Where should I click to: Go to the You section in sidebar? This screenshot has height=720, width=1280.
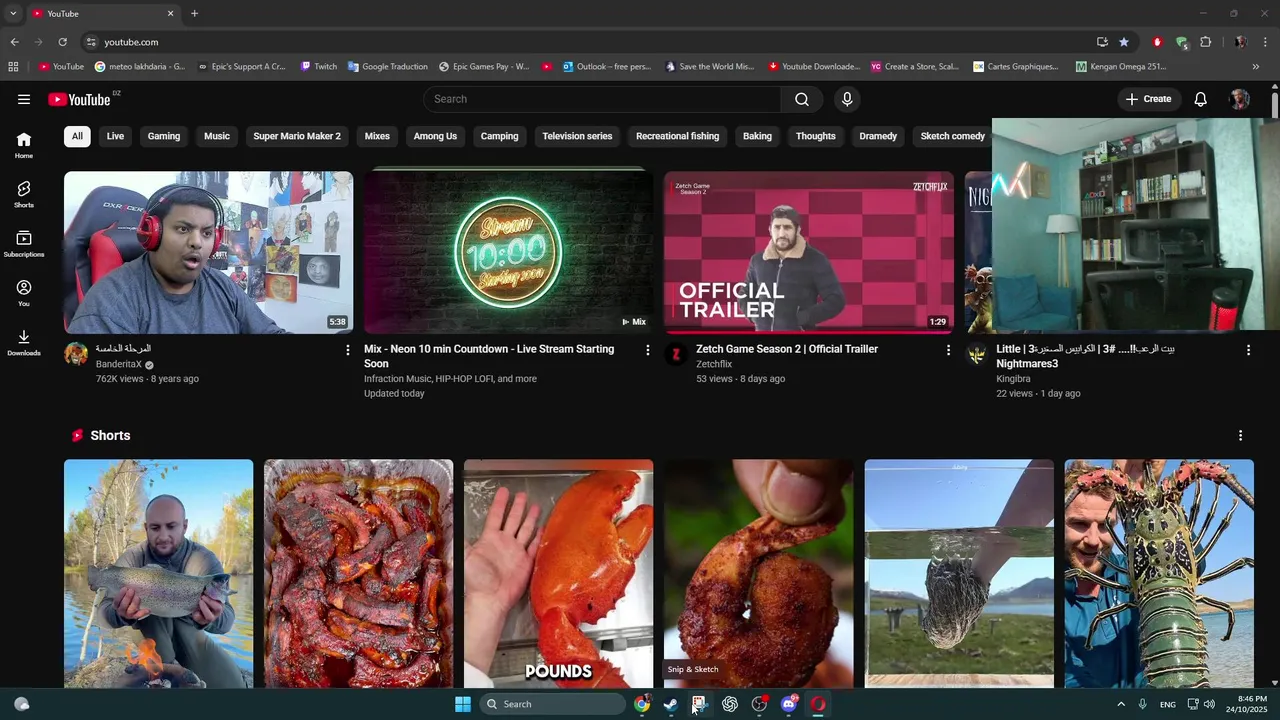click(24, 293)
